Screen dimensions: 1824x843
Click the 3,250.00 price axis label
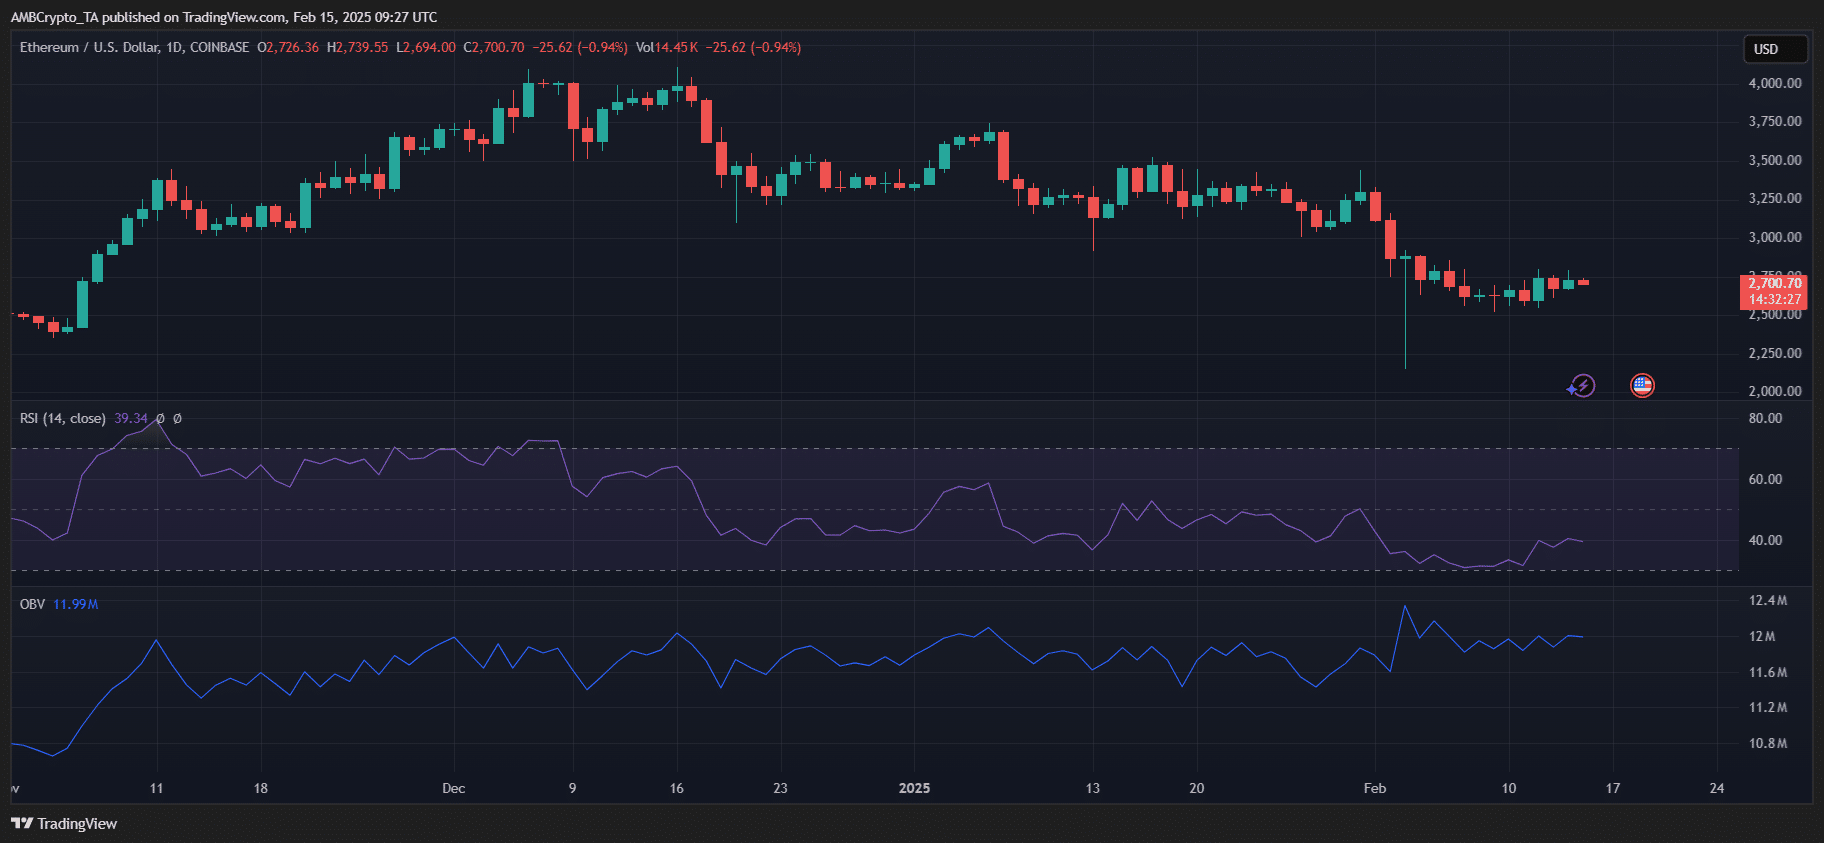point(1775,198)
